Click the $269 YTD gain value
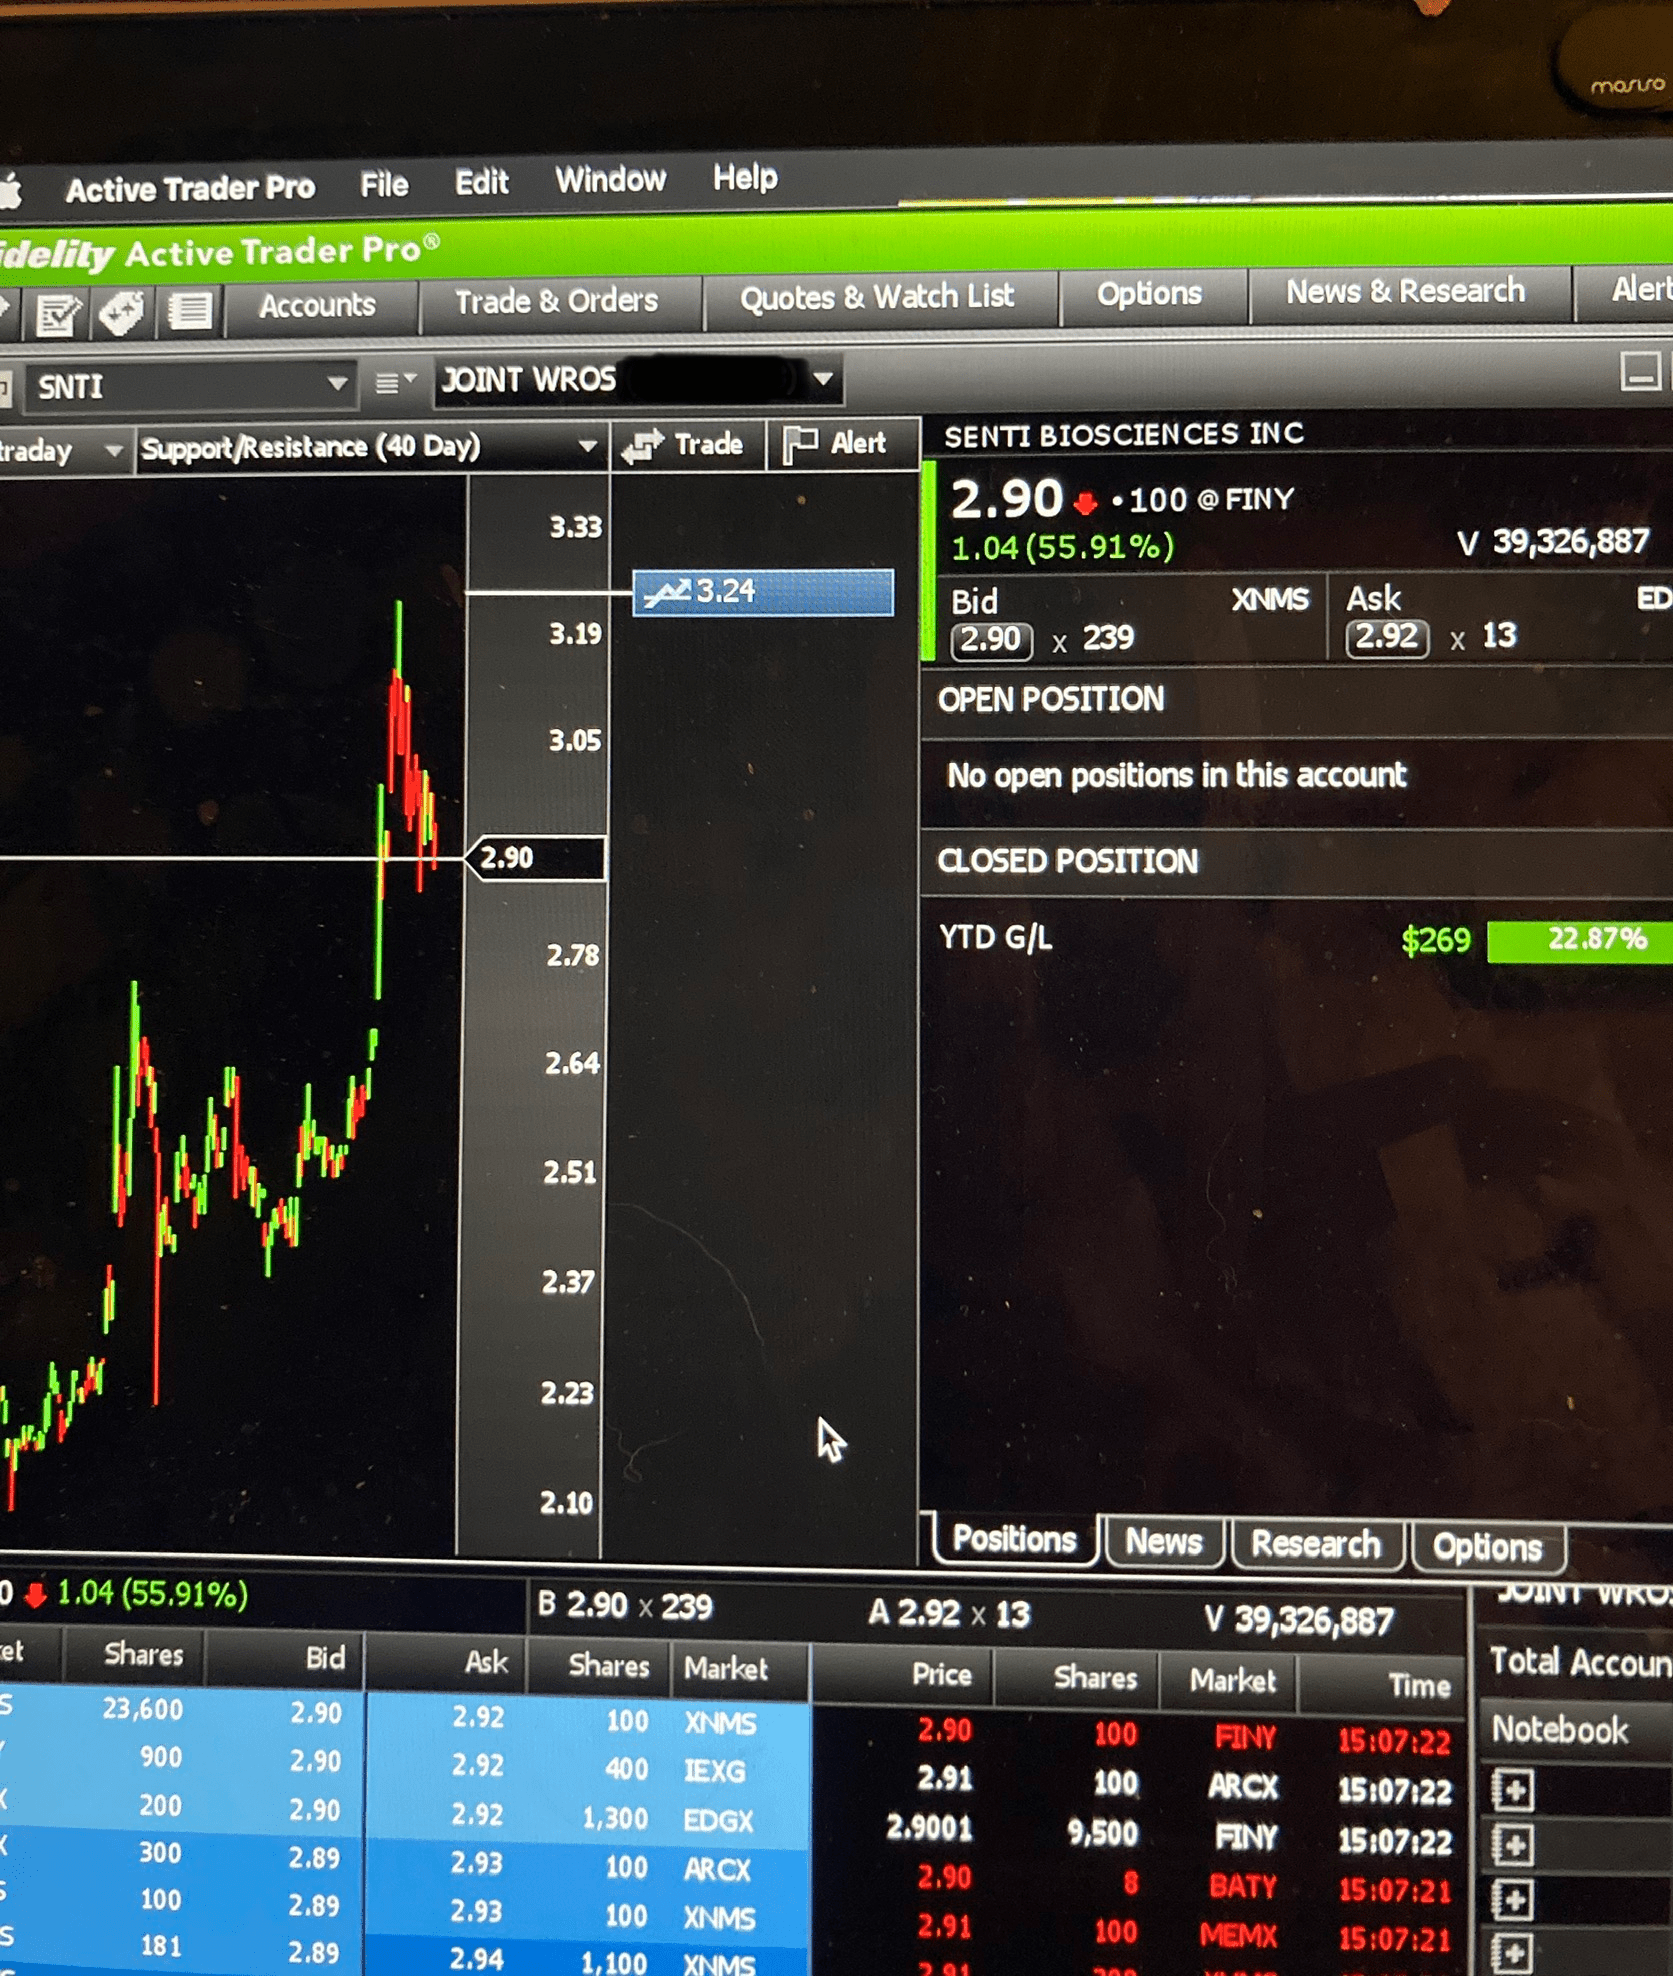 coord(1436,941)
